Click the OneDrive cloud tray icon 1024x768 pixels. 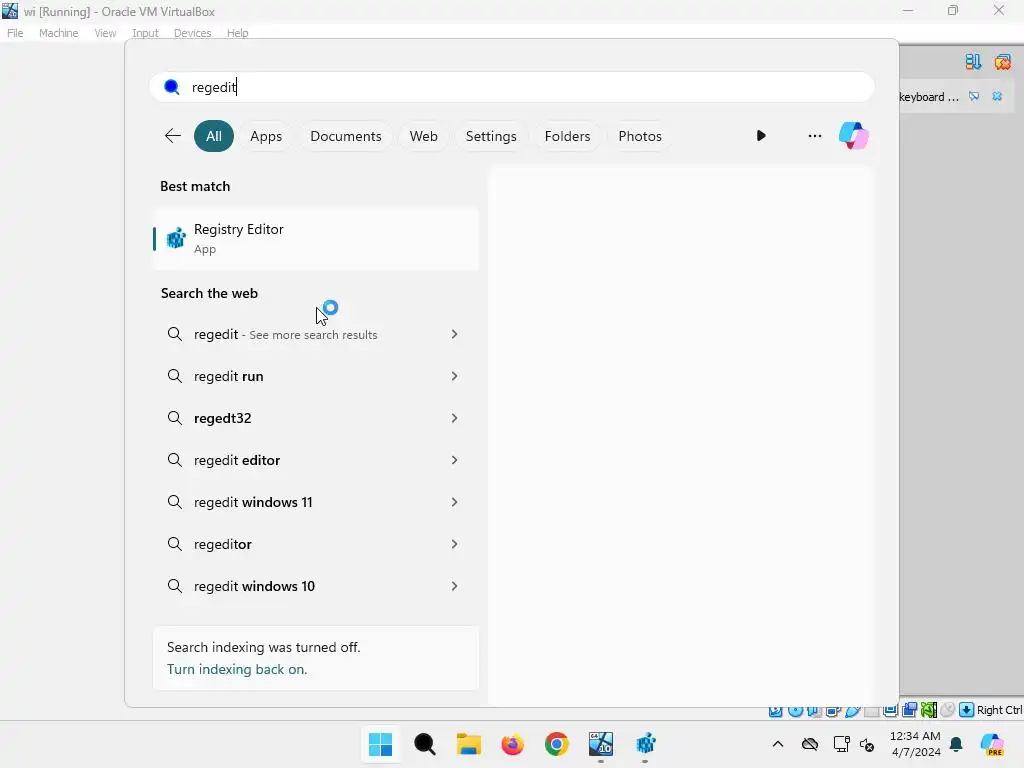click(x=810, y=744)
